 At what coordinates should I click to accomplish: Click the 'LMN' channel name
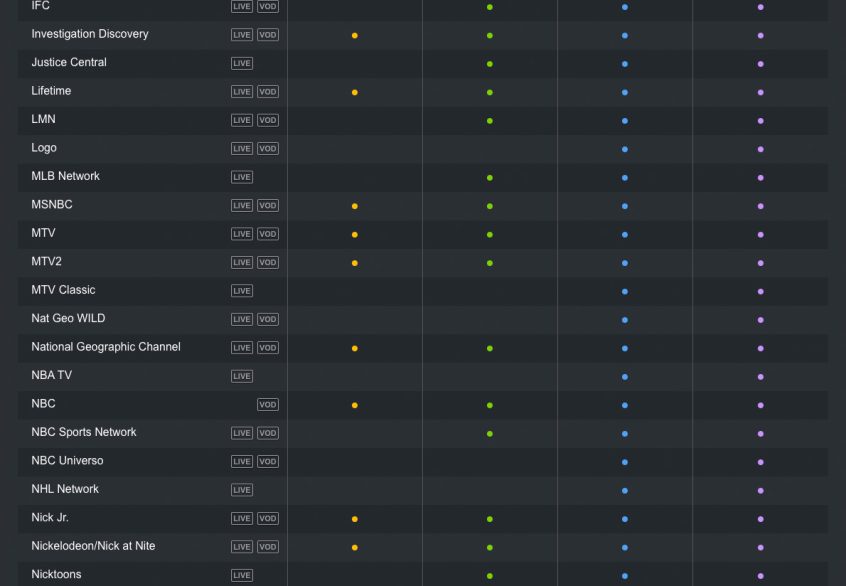tap(43, 119)
